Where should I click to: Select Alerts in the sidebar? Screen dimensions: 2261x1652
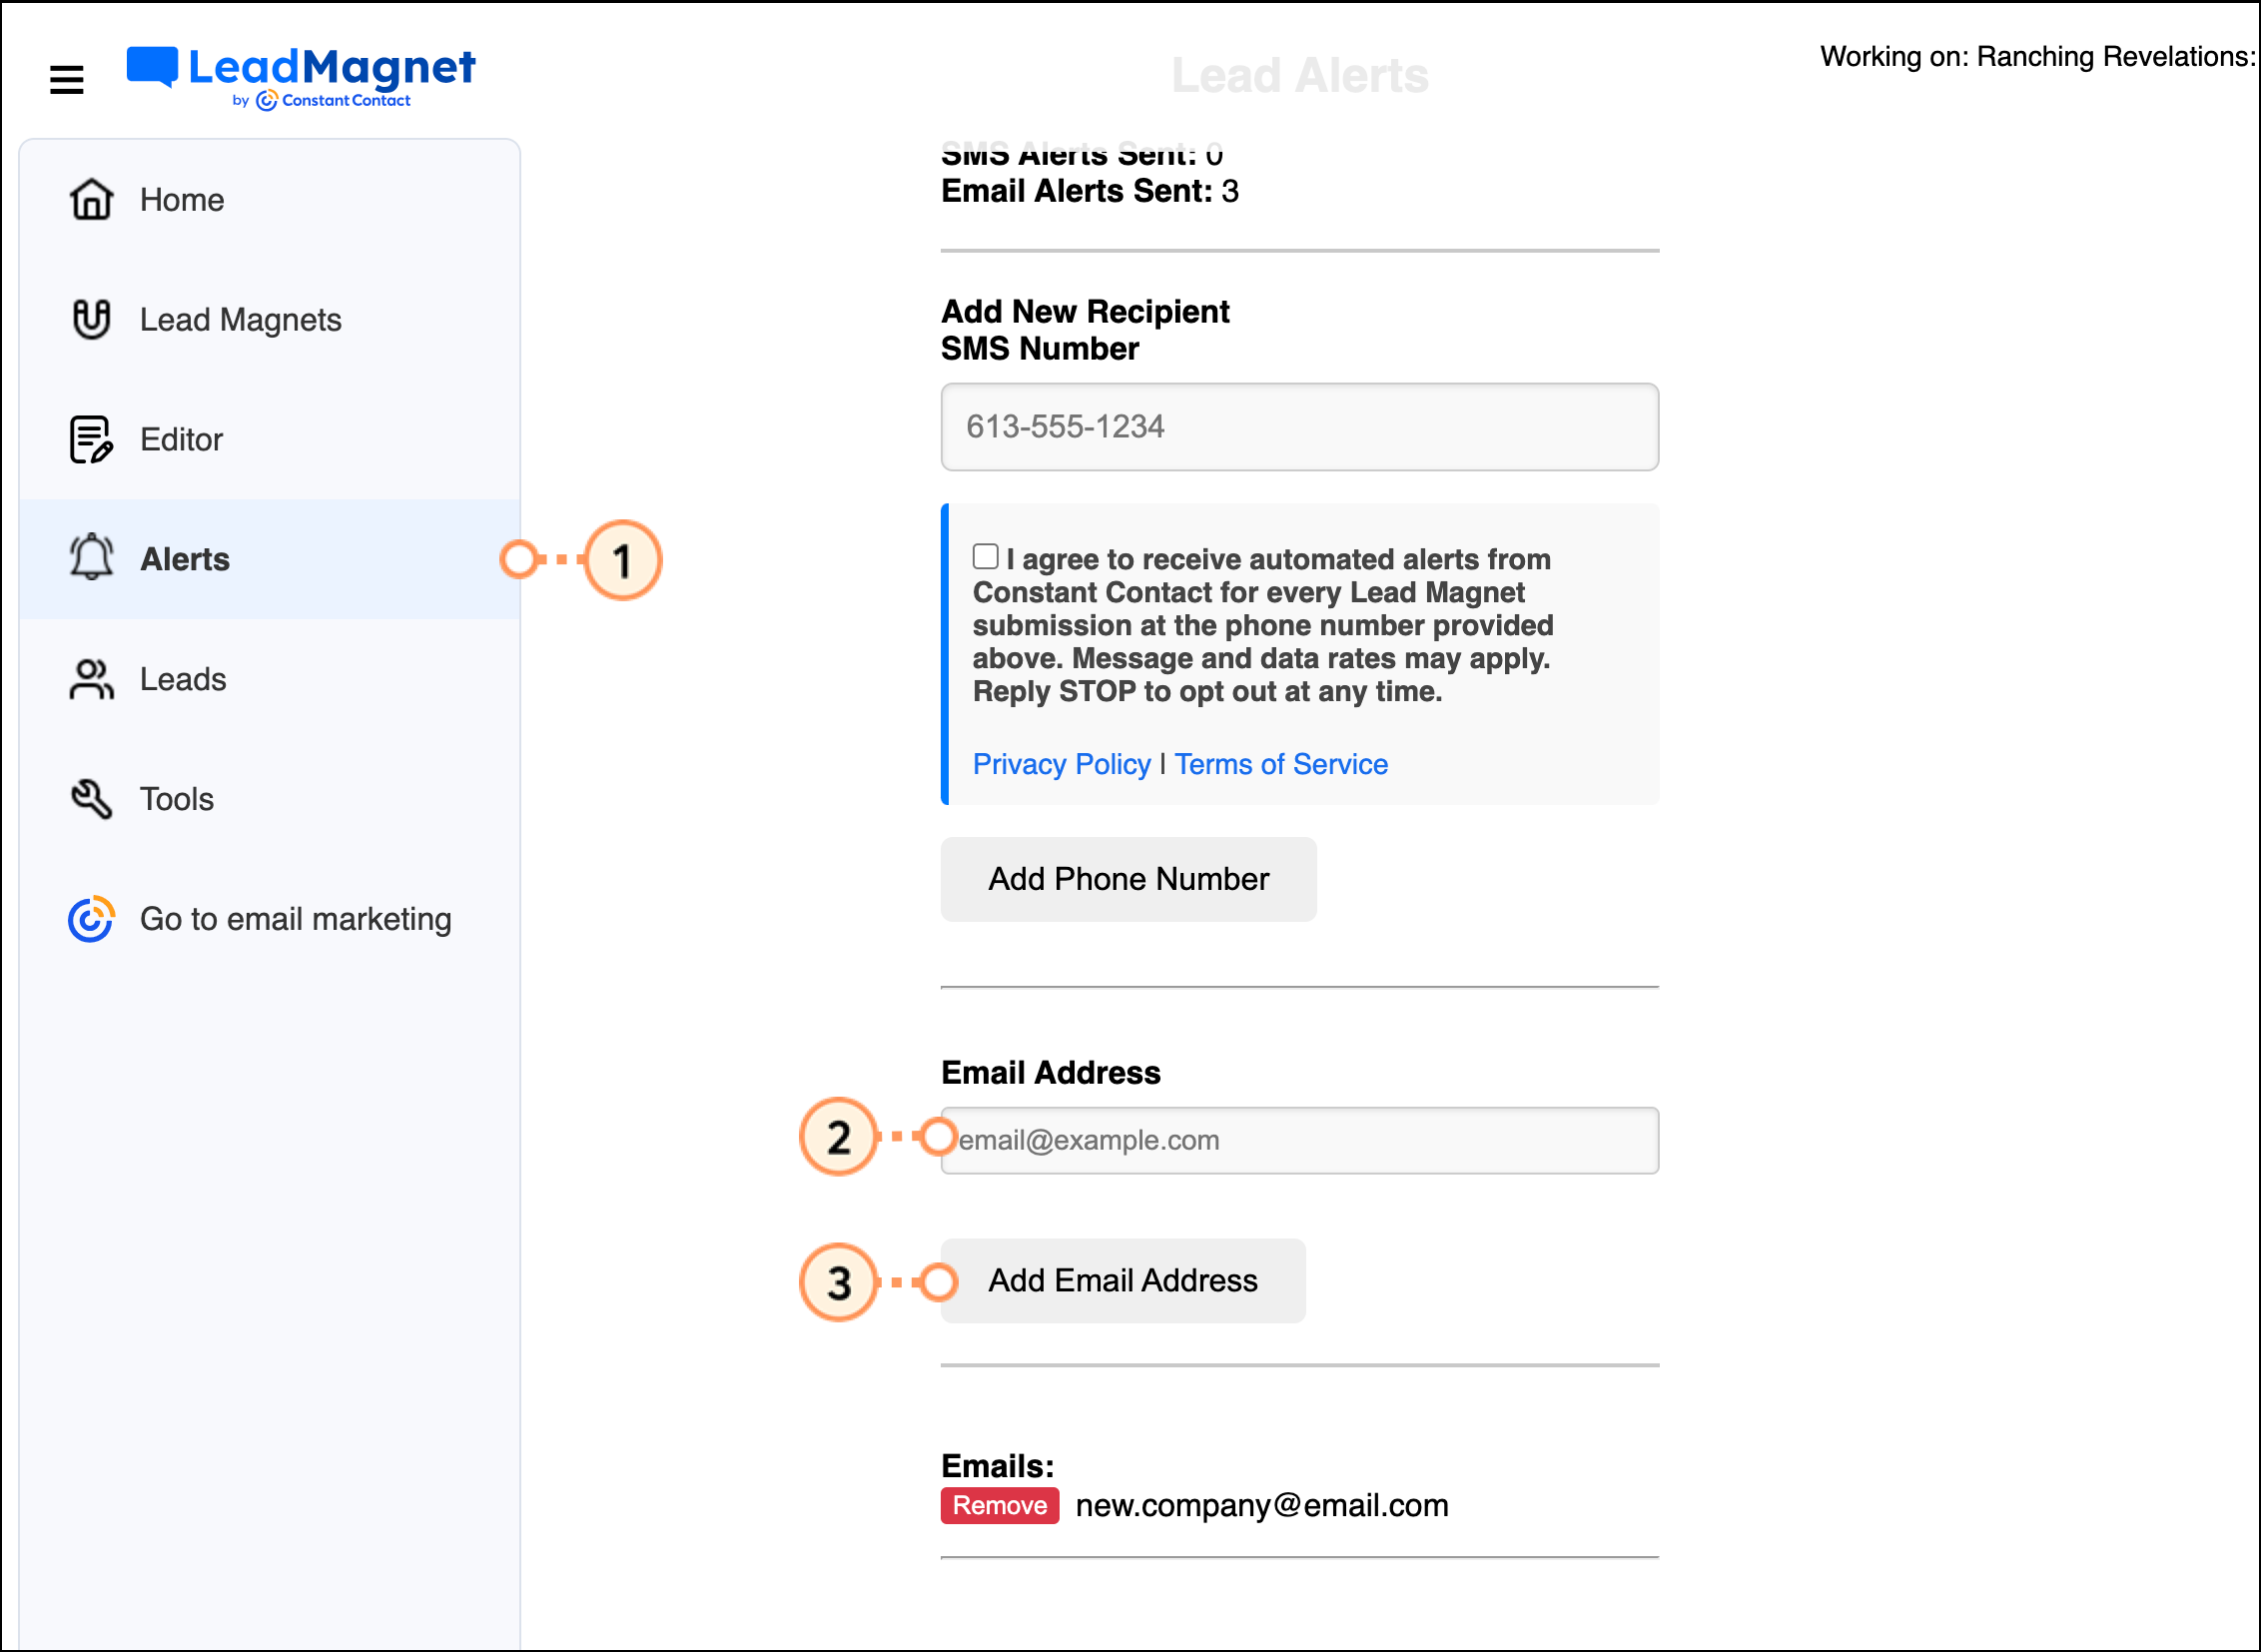point(270,559)
